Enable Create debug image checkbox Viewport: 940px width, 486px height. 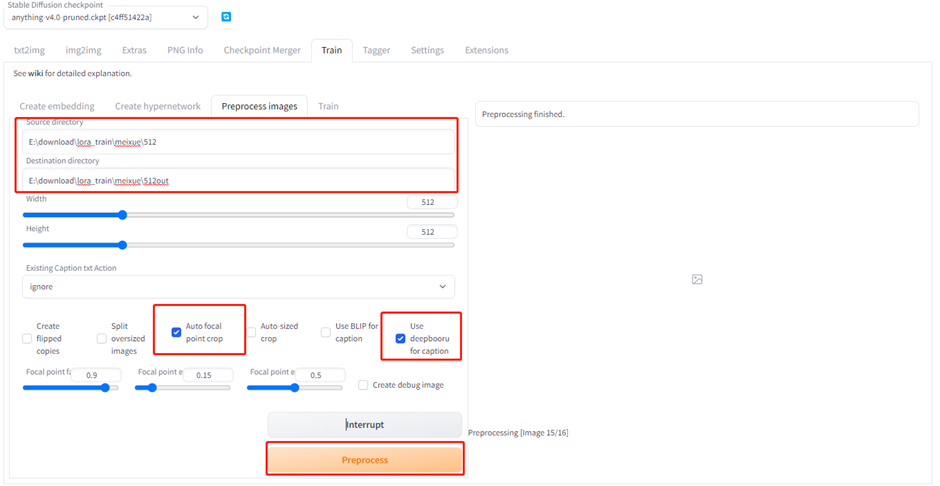(x=363, y=385)
